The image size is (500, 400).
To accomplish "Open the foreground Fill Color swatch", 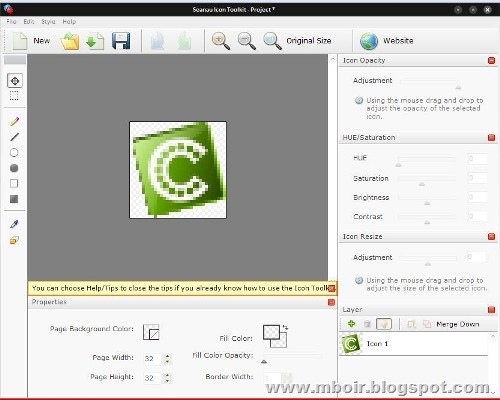I will tap(271, 332).
